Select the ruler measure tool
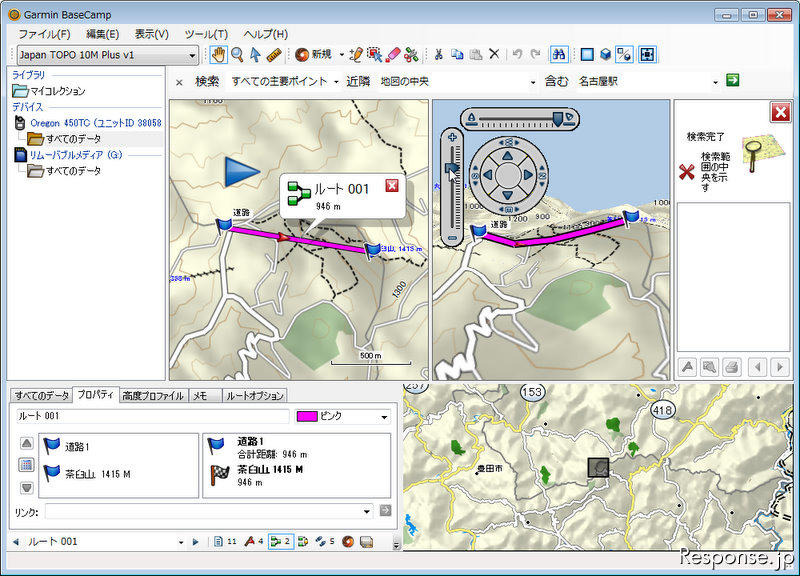The height and width of the screenshot is (576, 800). 274,54
